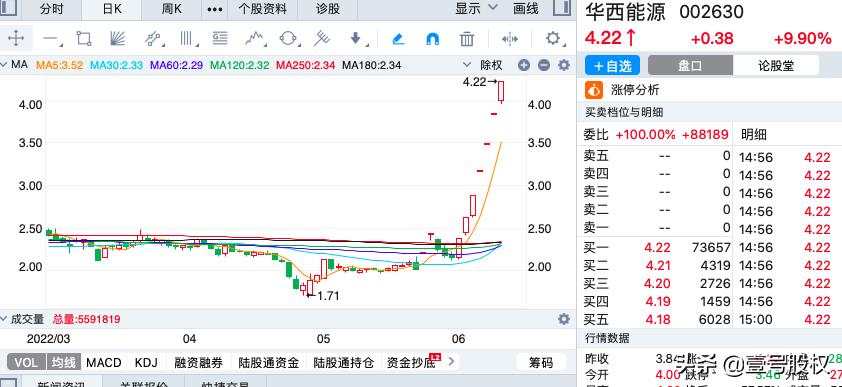842x387 pixels.
Task: Open 诊股 tab
Action: (x=328, y=10)
